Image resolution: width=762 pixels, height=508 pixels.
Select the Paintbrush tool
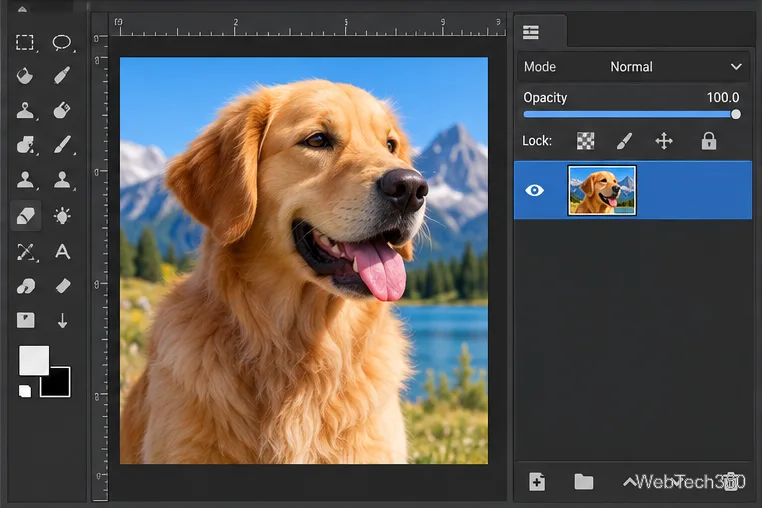click(x=62, y=145)
